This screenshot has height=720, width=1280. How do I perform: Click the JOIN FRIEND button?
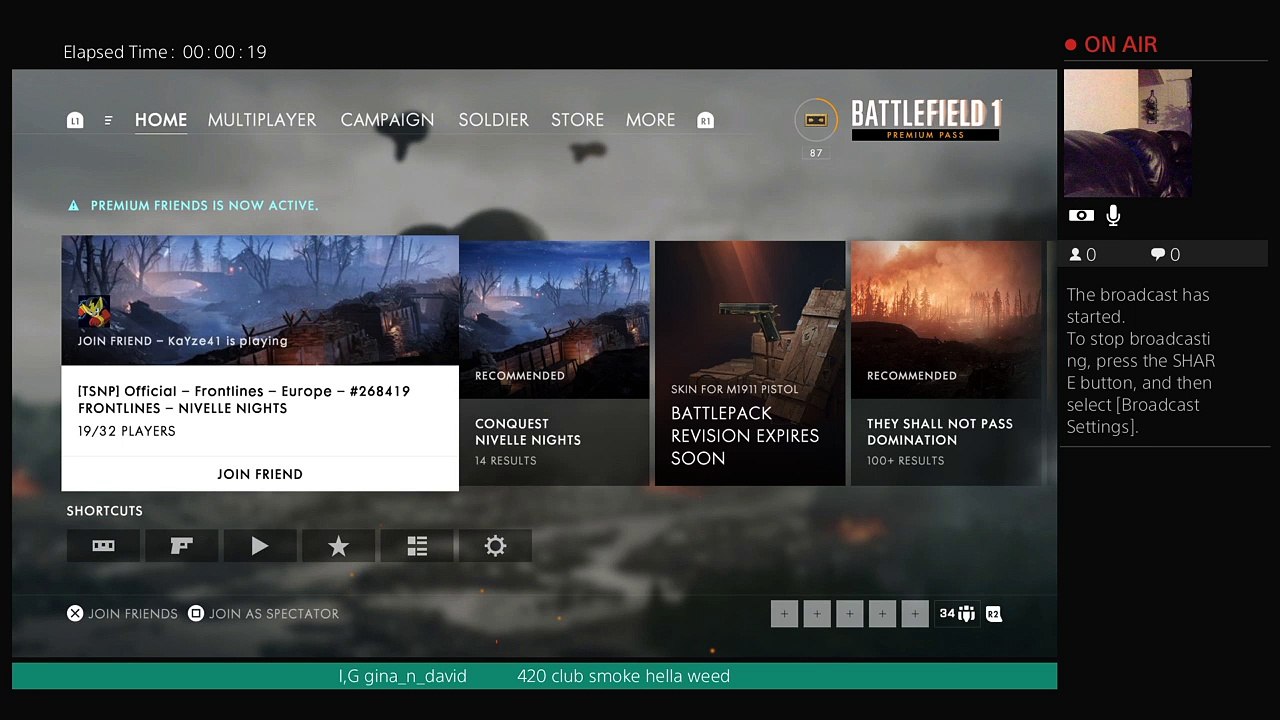tap(260, 474)
